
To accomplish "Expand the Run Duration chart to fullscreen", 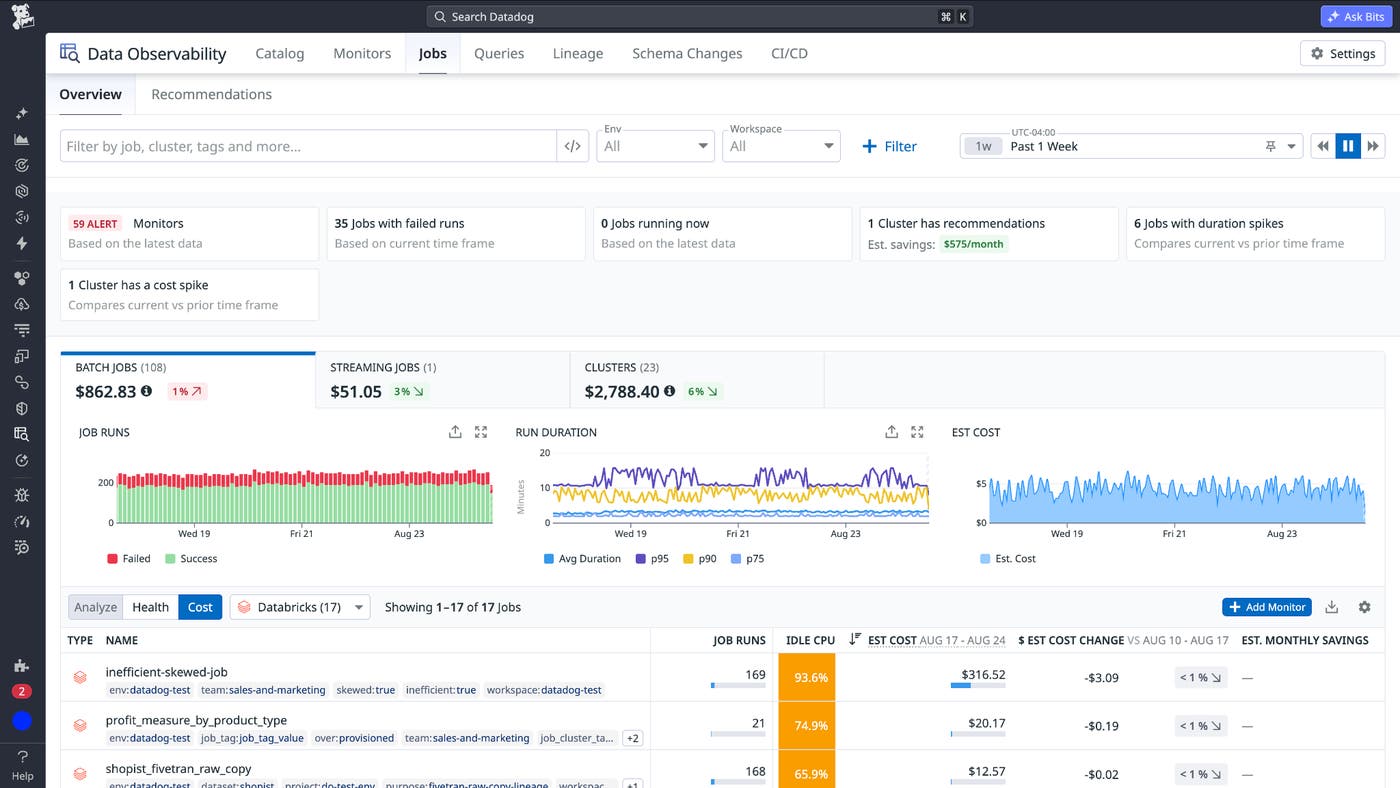I will [918, 432].
